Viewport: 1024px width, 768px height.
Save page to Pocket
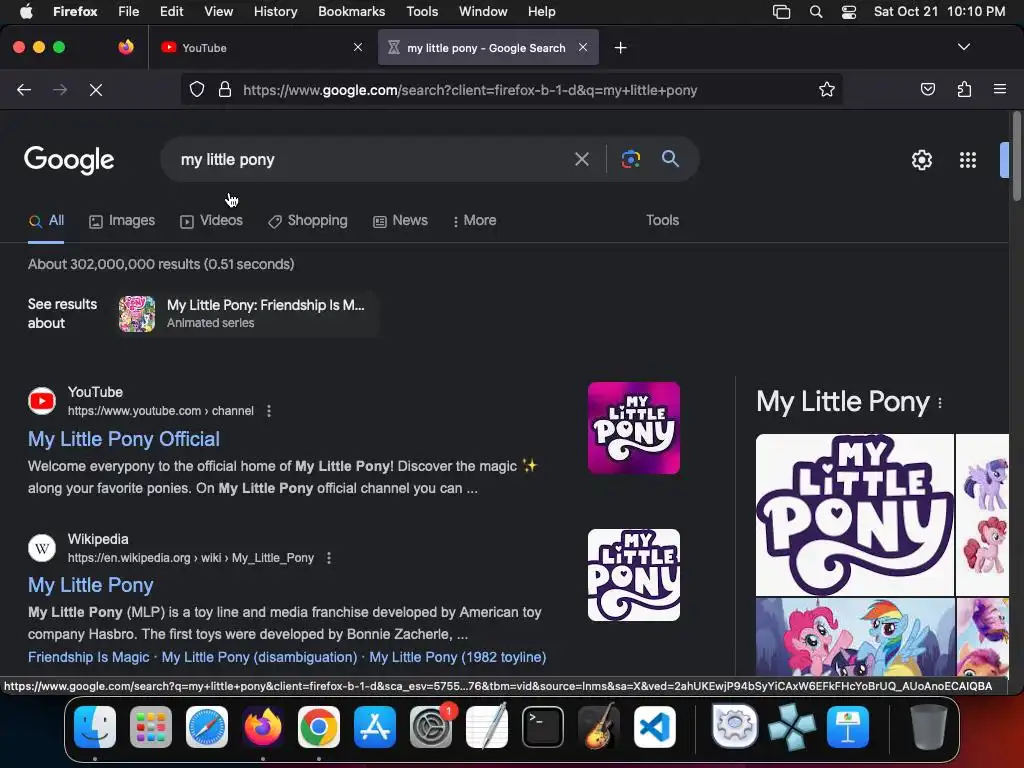coord(927,89)
